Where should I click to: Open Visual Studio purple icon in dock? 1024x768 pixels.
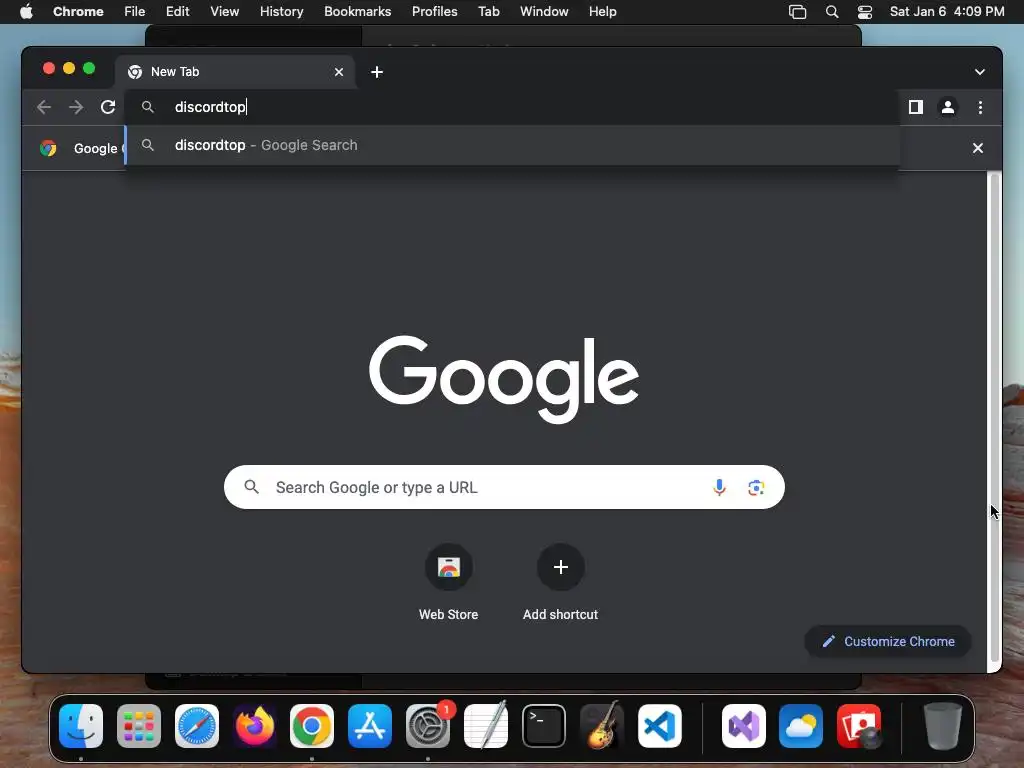[744, 726]
